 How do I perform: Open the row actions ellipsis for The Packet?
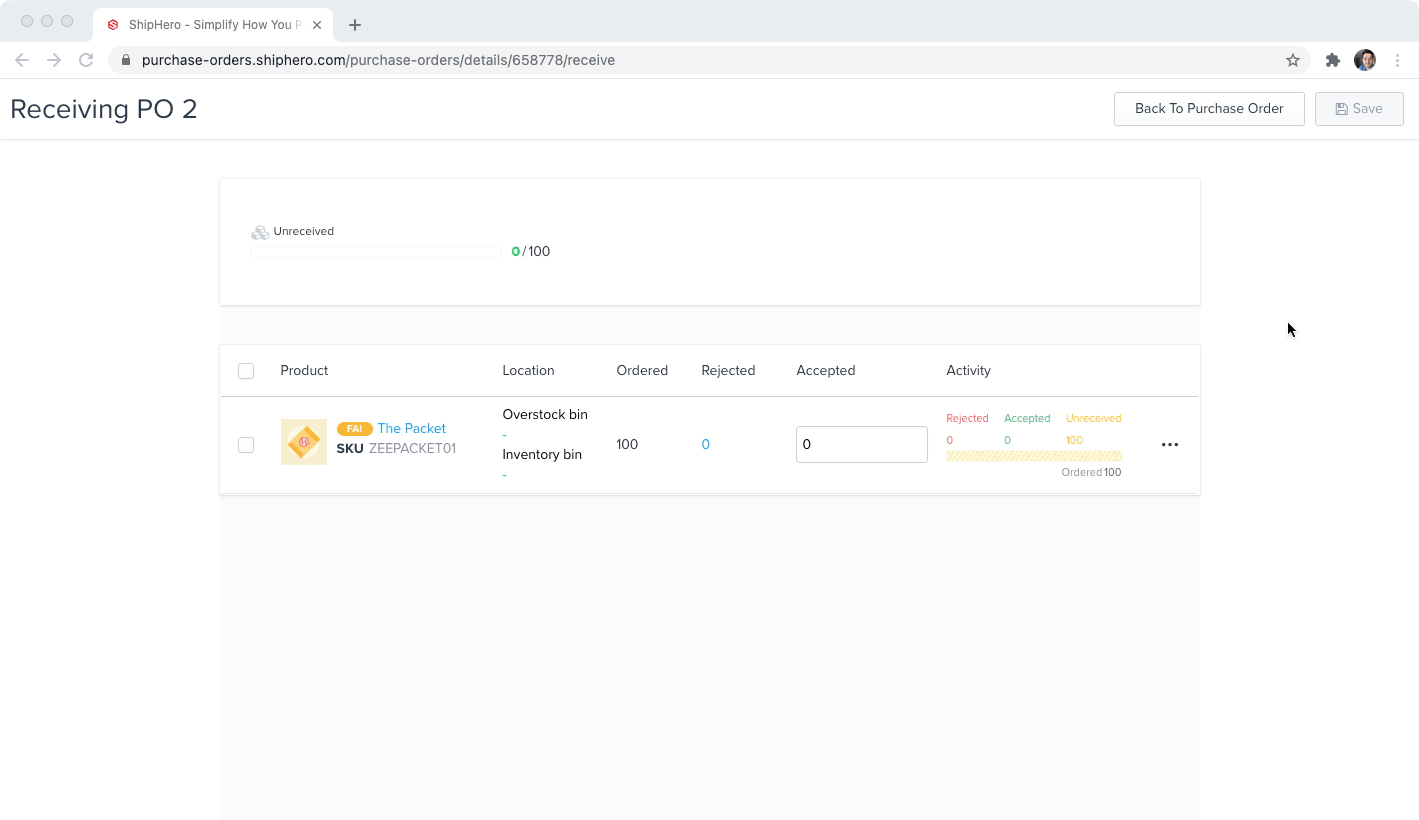(1170, 444)
